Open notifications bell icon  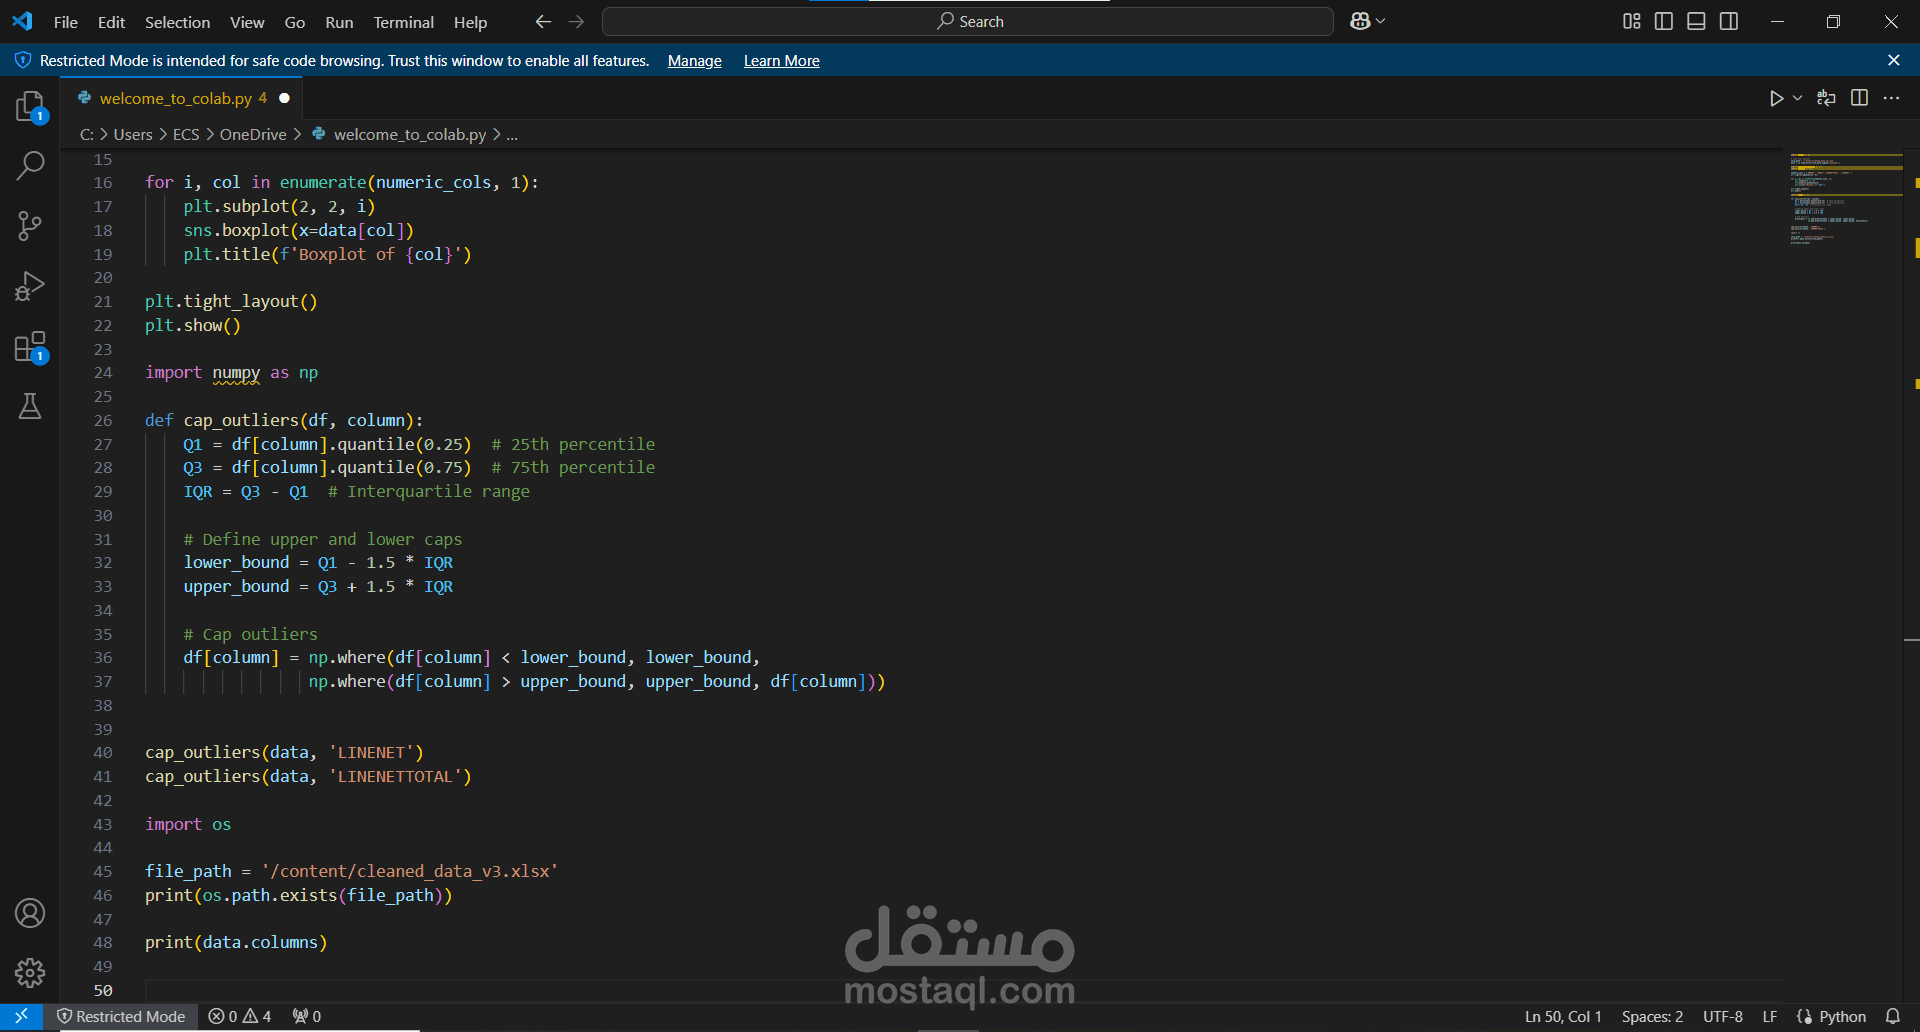pyautogui.click(x=1893, y=1017)
